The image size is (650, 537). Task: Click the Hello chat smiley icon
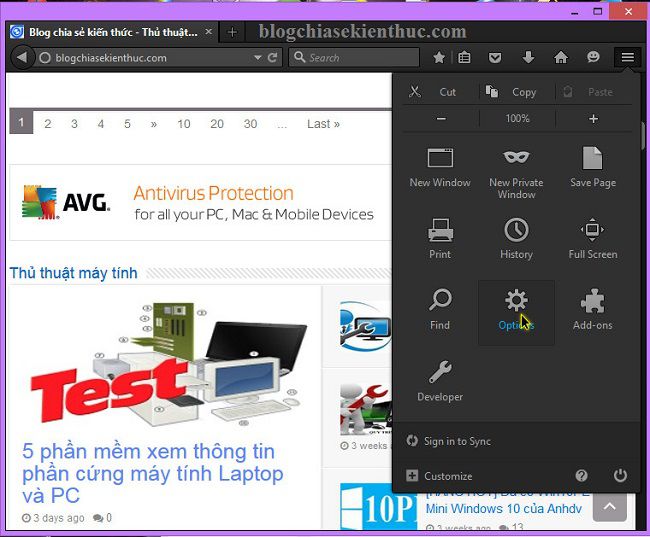click(593, 56)
